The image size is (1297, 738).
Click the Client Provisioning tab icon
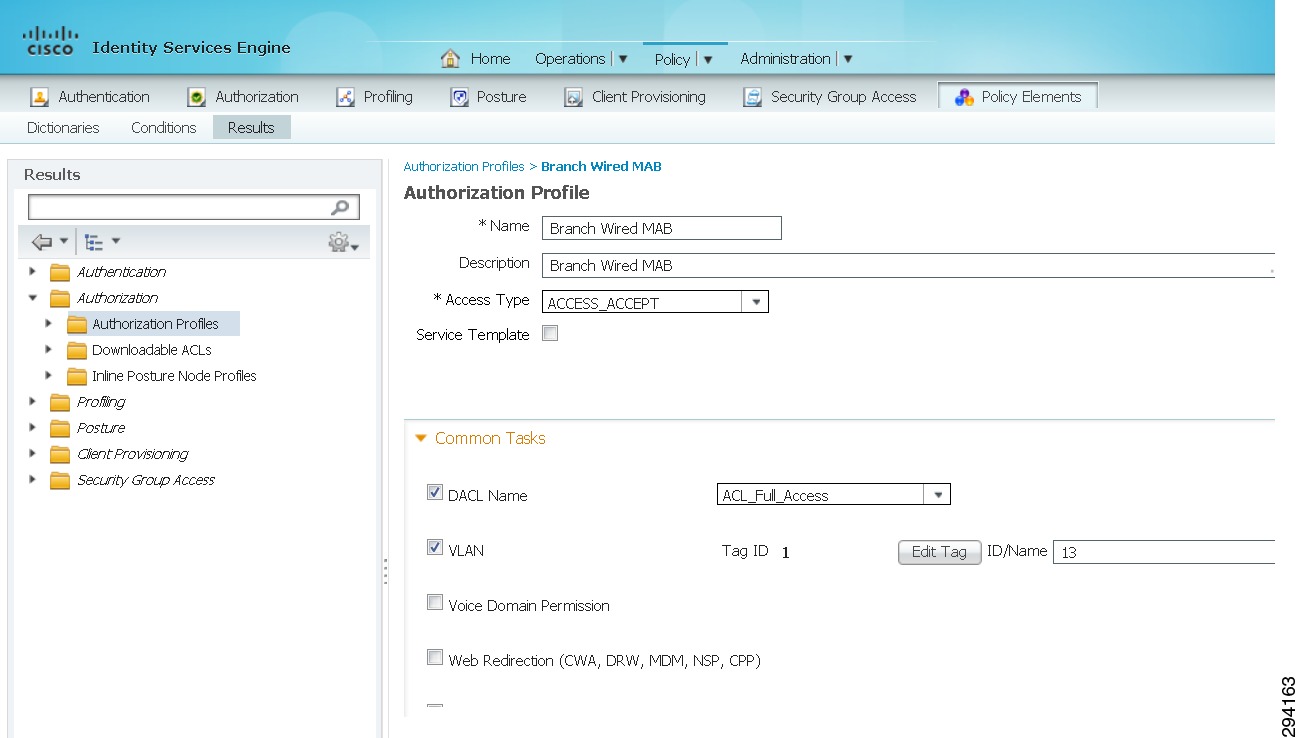coord(573,97)
